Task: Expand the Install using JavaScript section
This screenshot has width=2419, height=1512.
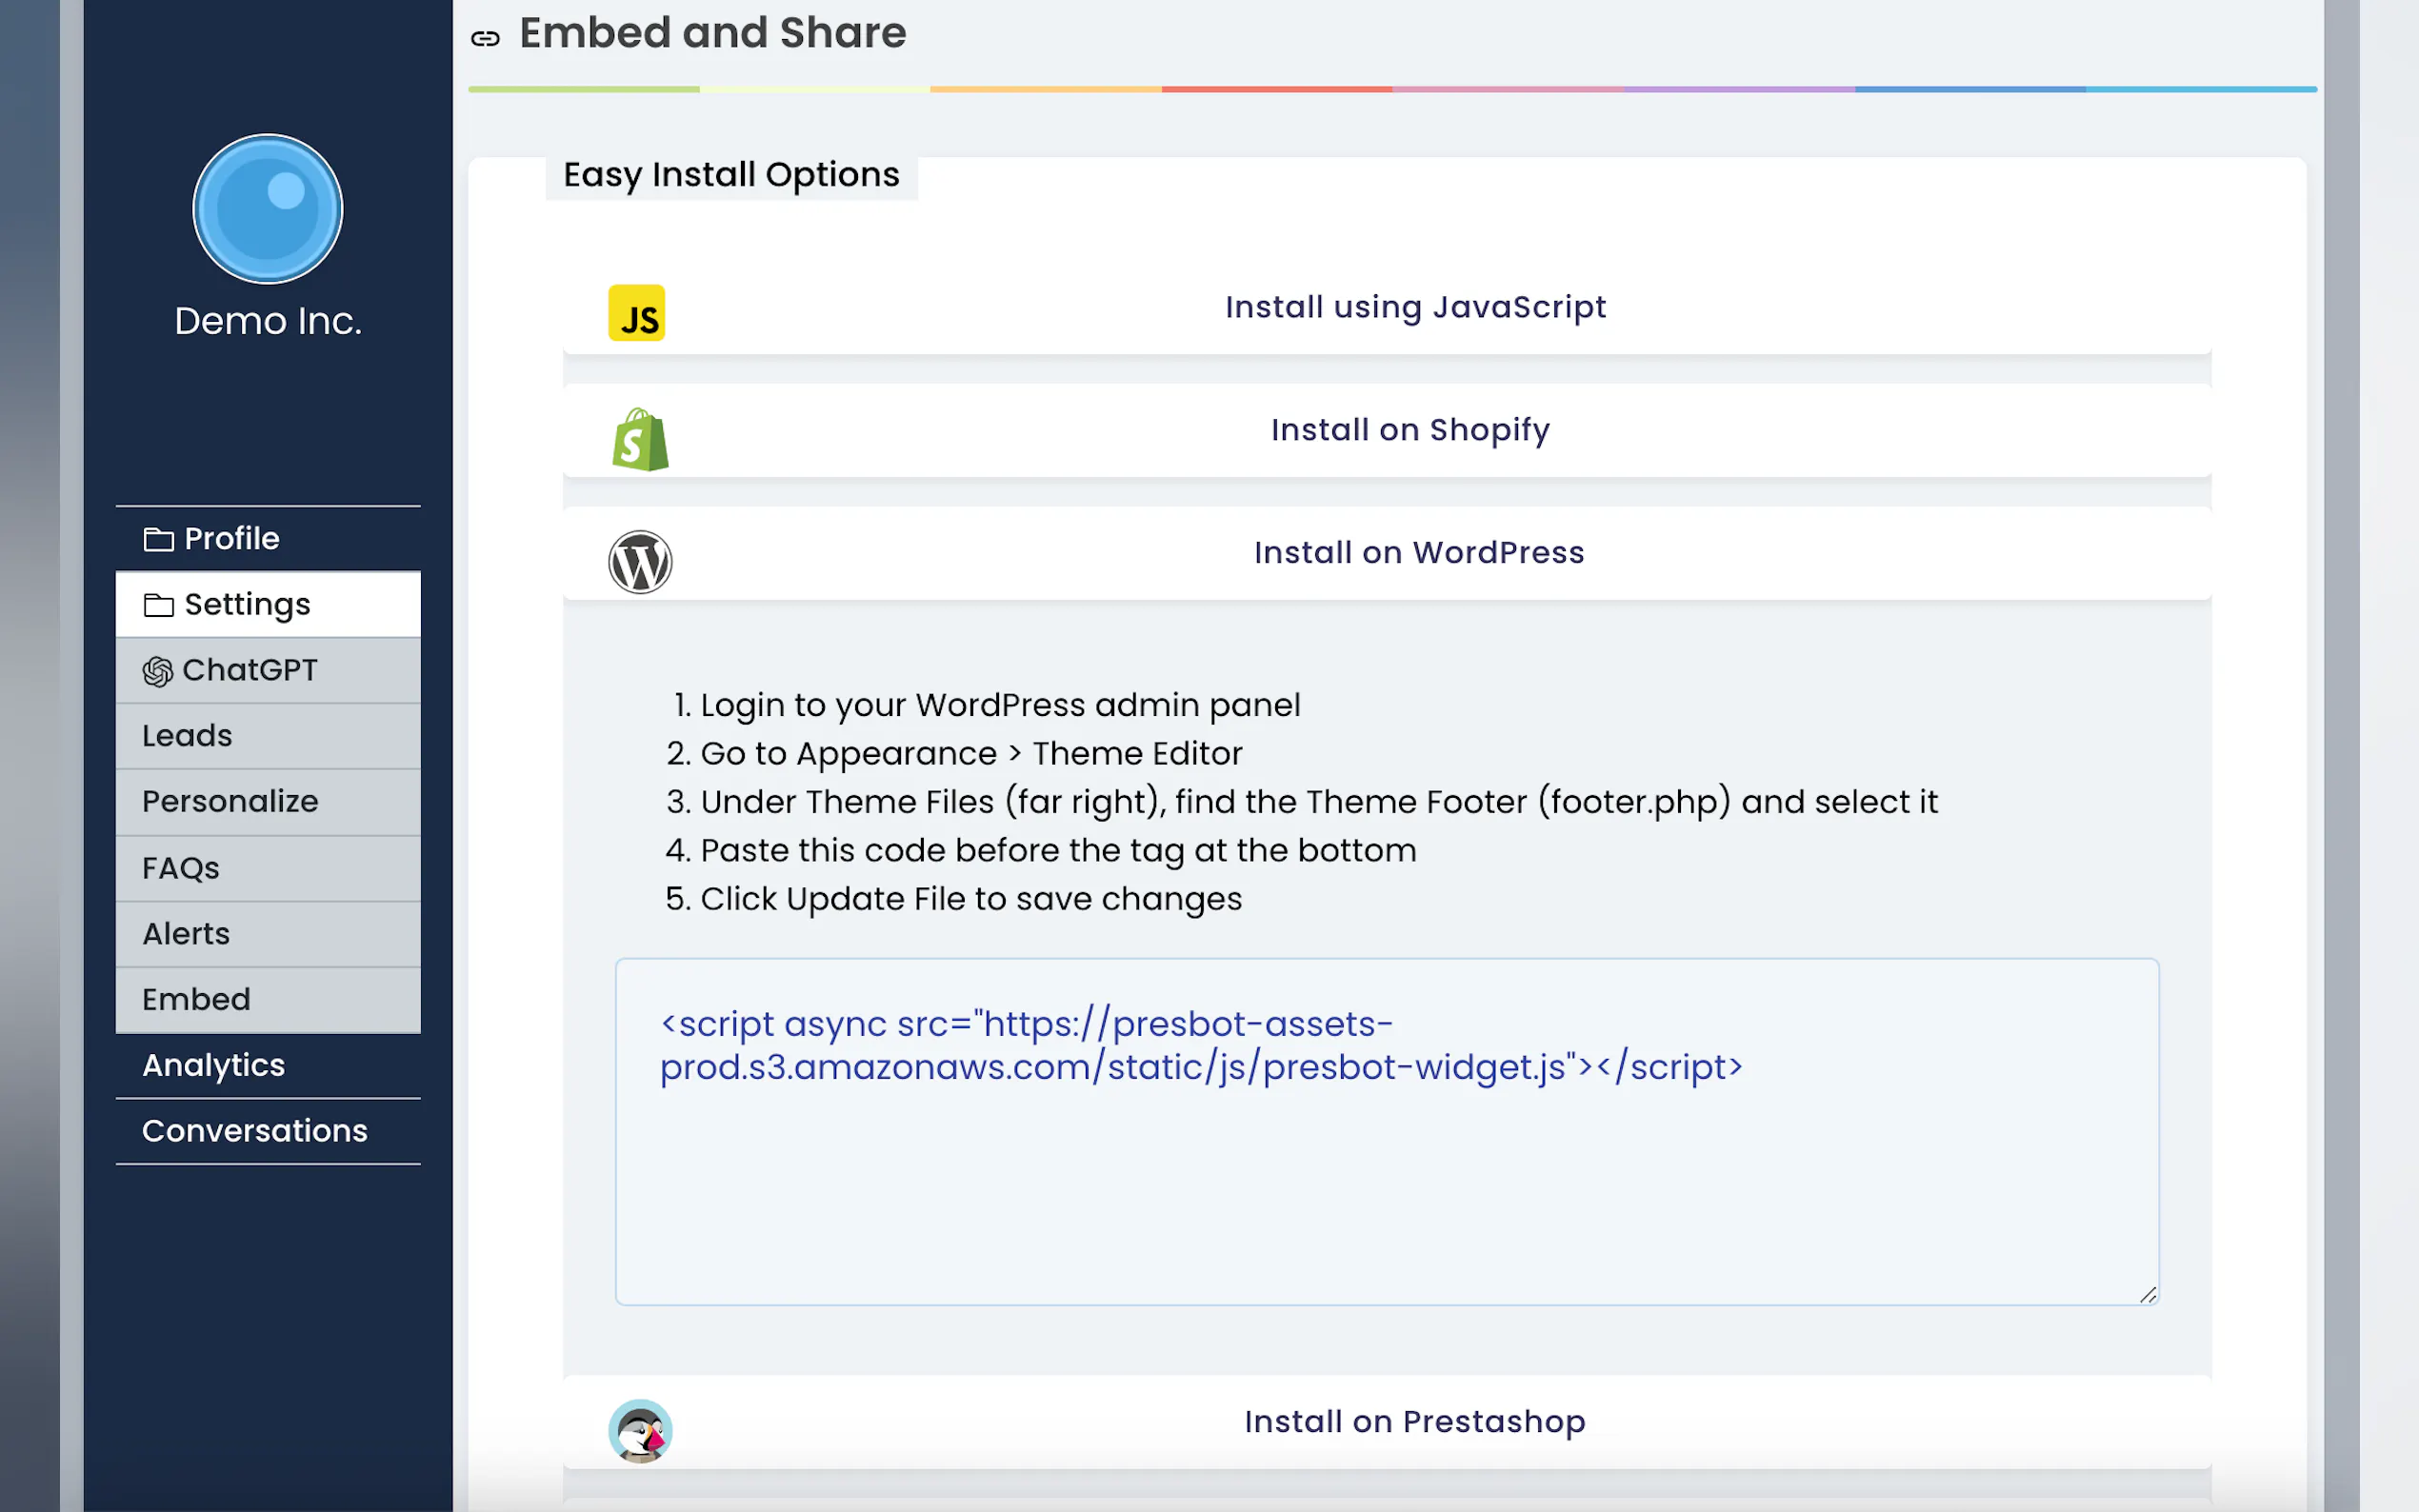Action: coord(1414,307)
